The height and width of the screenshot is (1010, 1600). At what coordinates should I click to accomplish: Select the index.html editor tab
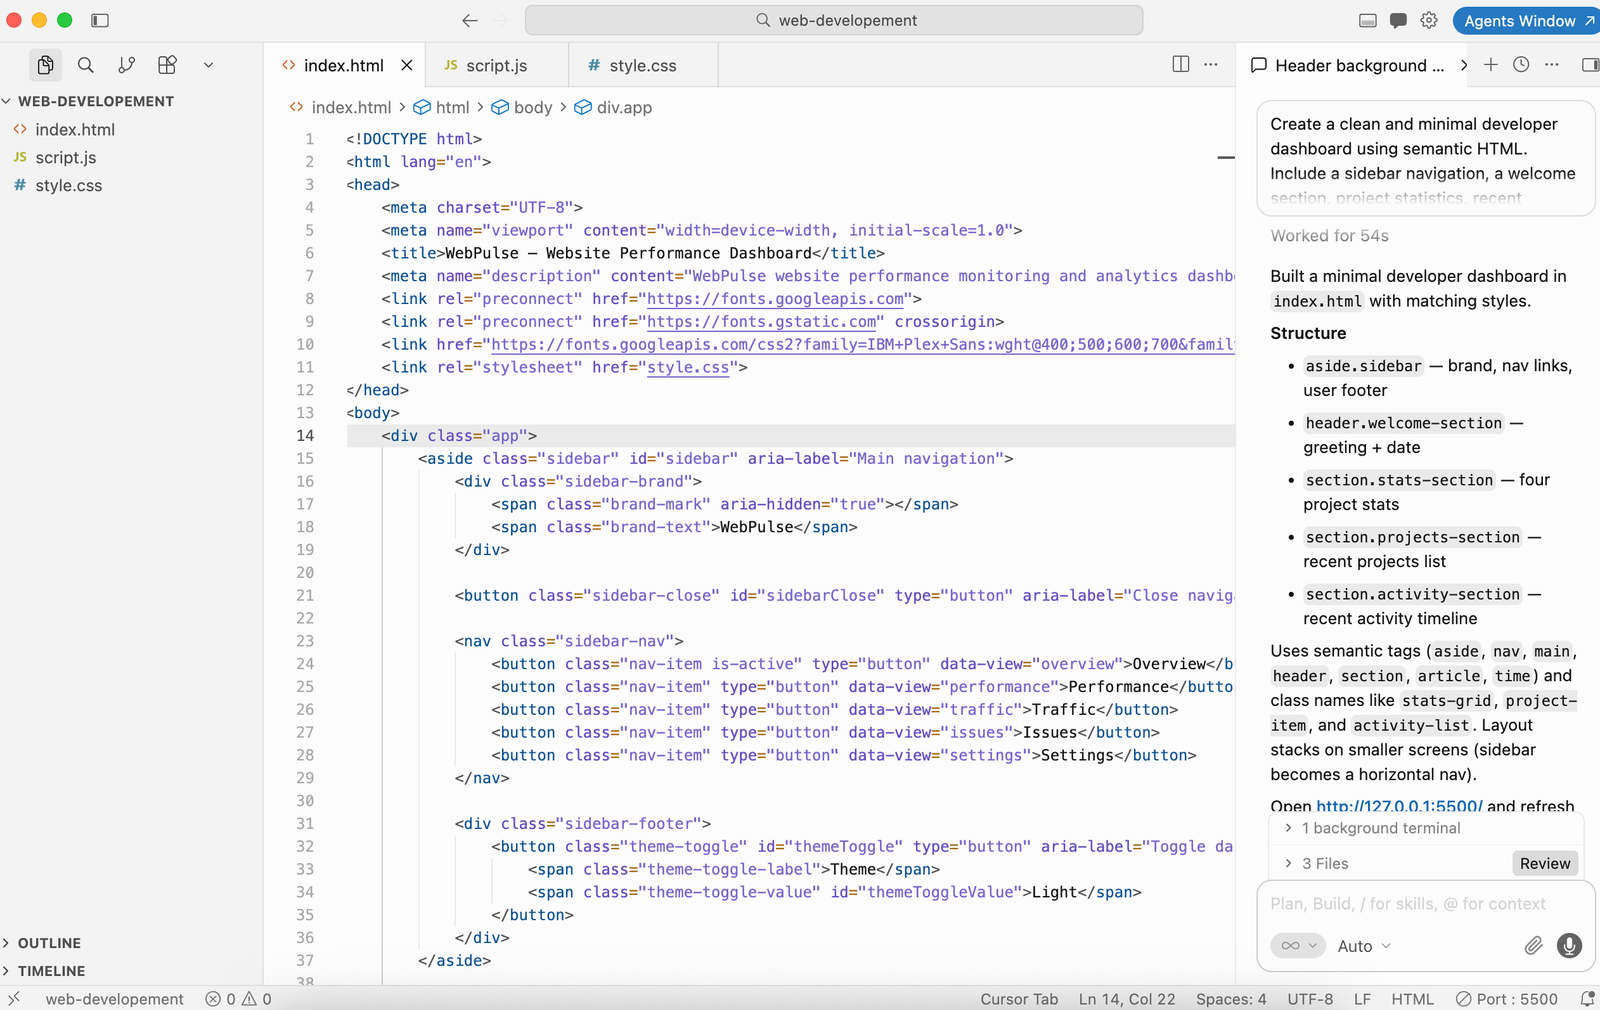pos(343,65)
